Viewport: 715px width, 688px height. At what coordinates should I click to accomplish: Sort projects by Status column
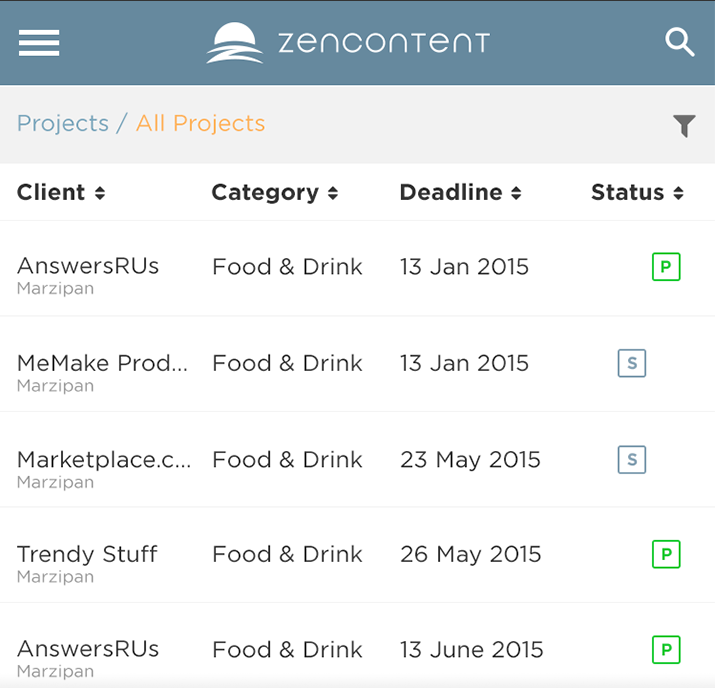click(637, 193)
